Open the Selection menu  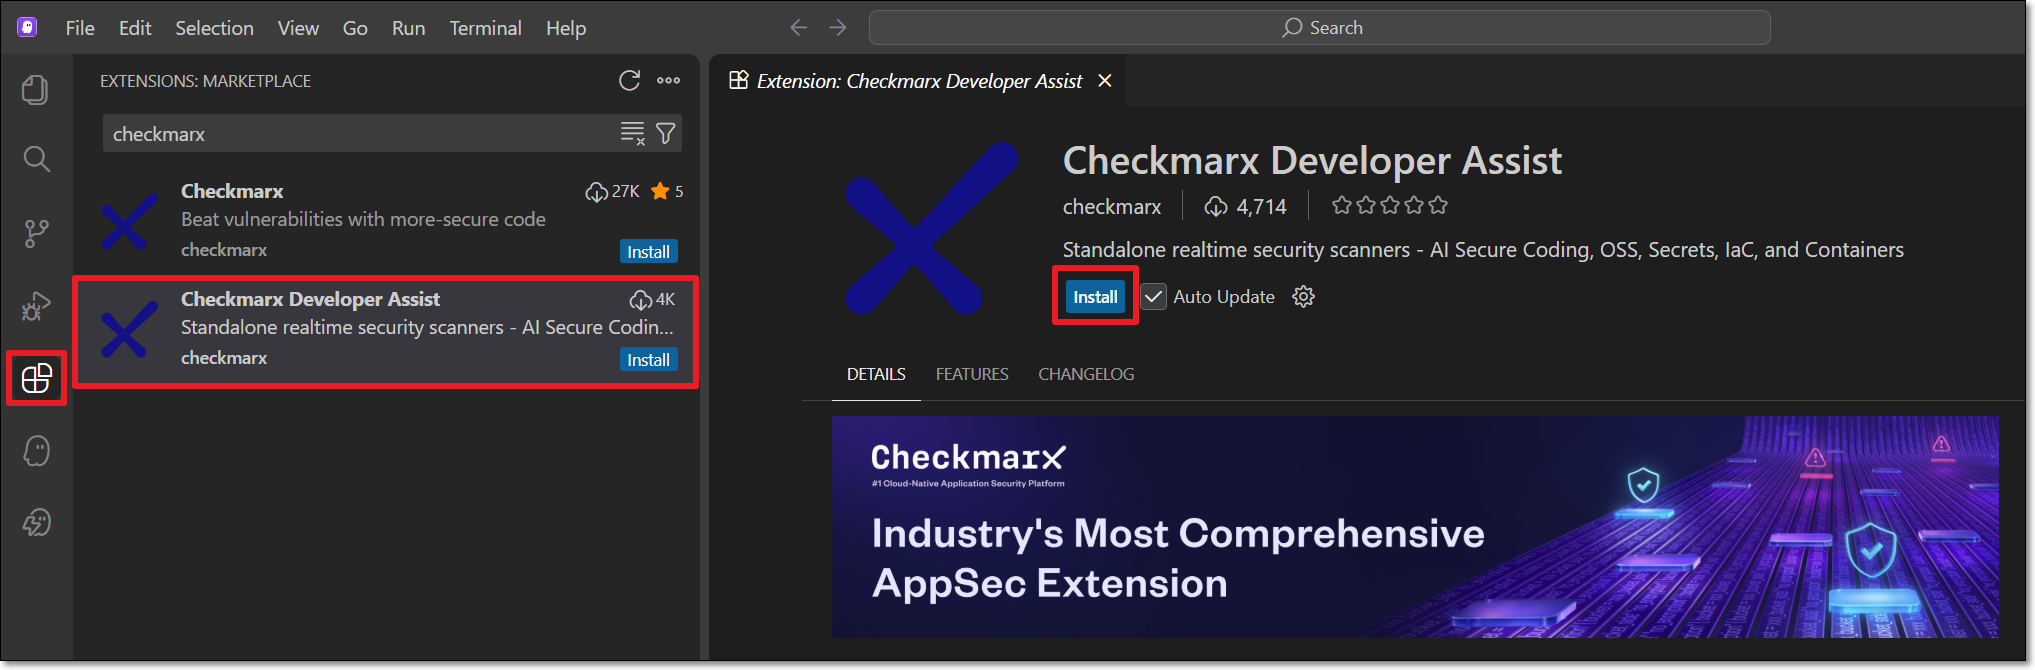point(214,28)
